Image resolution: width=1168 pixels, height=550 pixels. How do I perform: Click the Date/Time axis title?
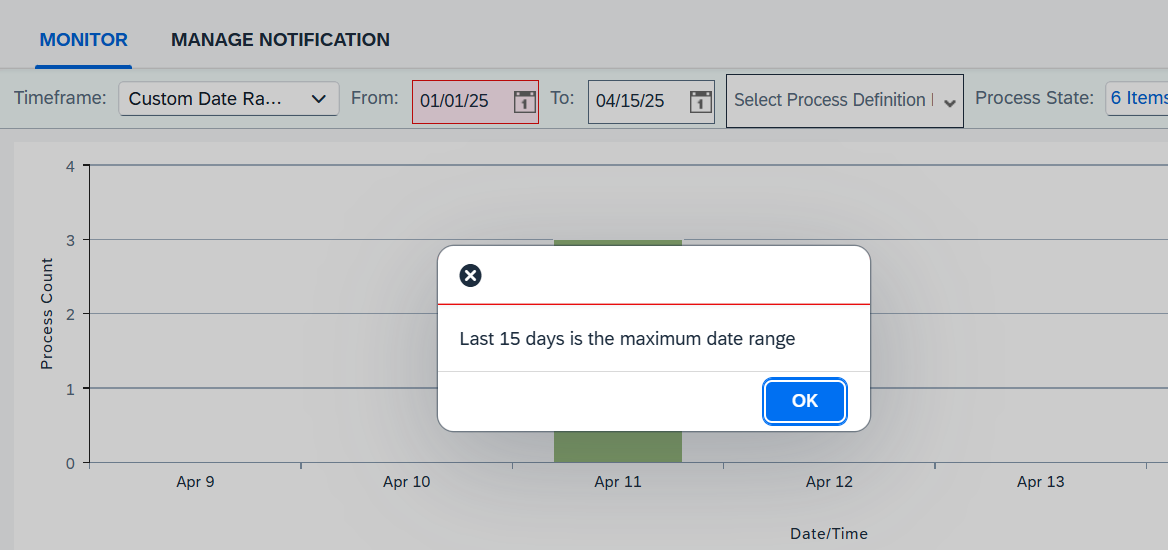(x=829, y=534)
